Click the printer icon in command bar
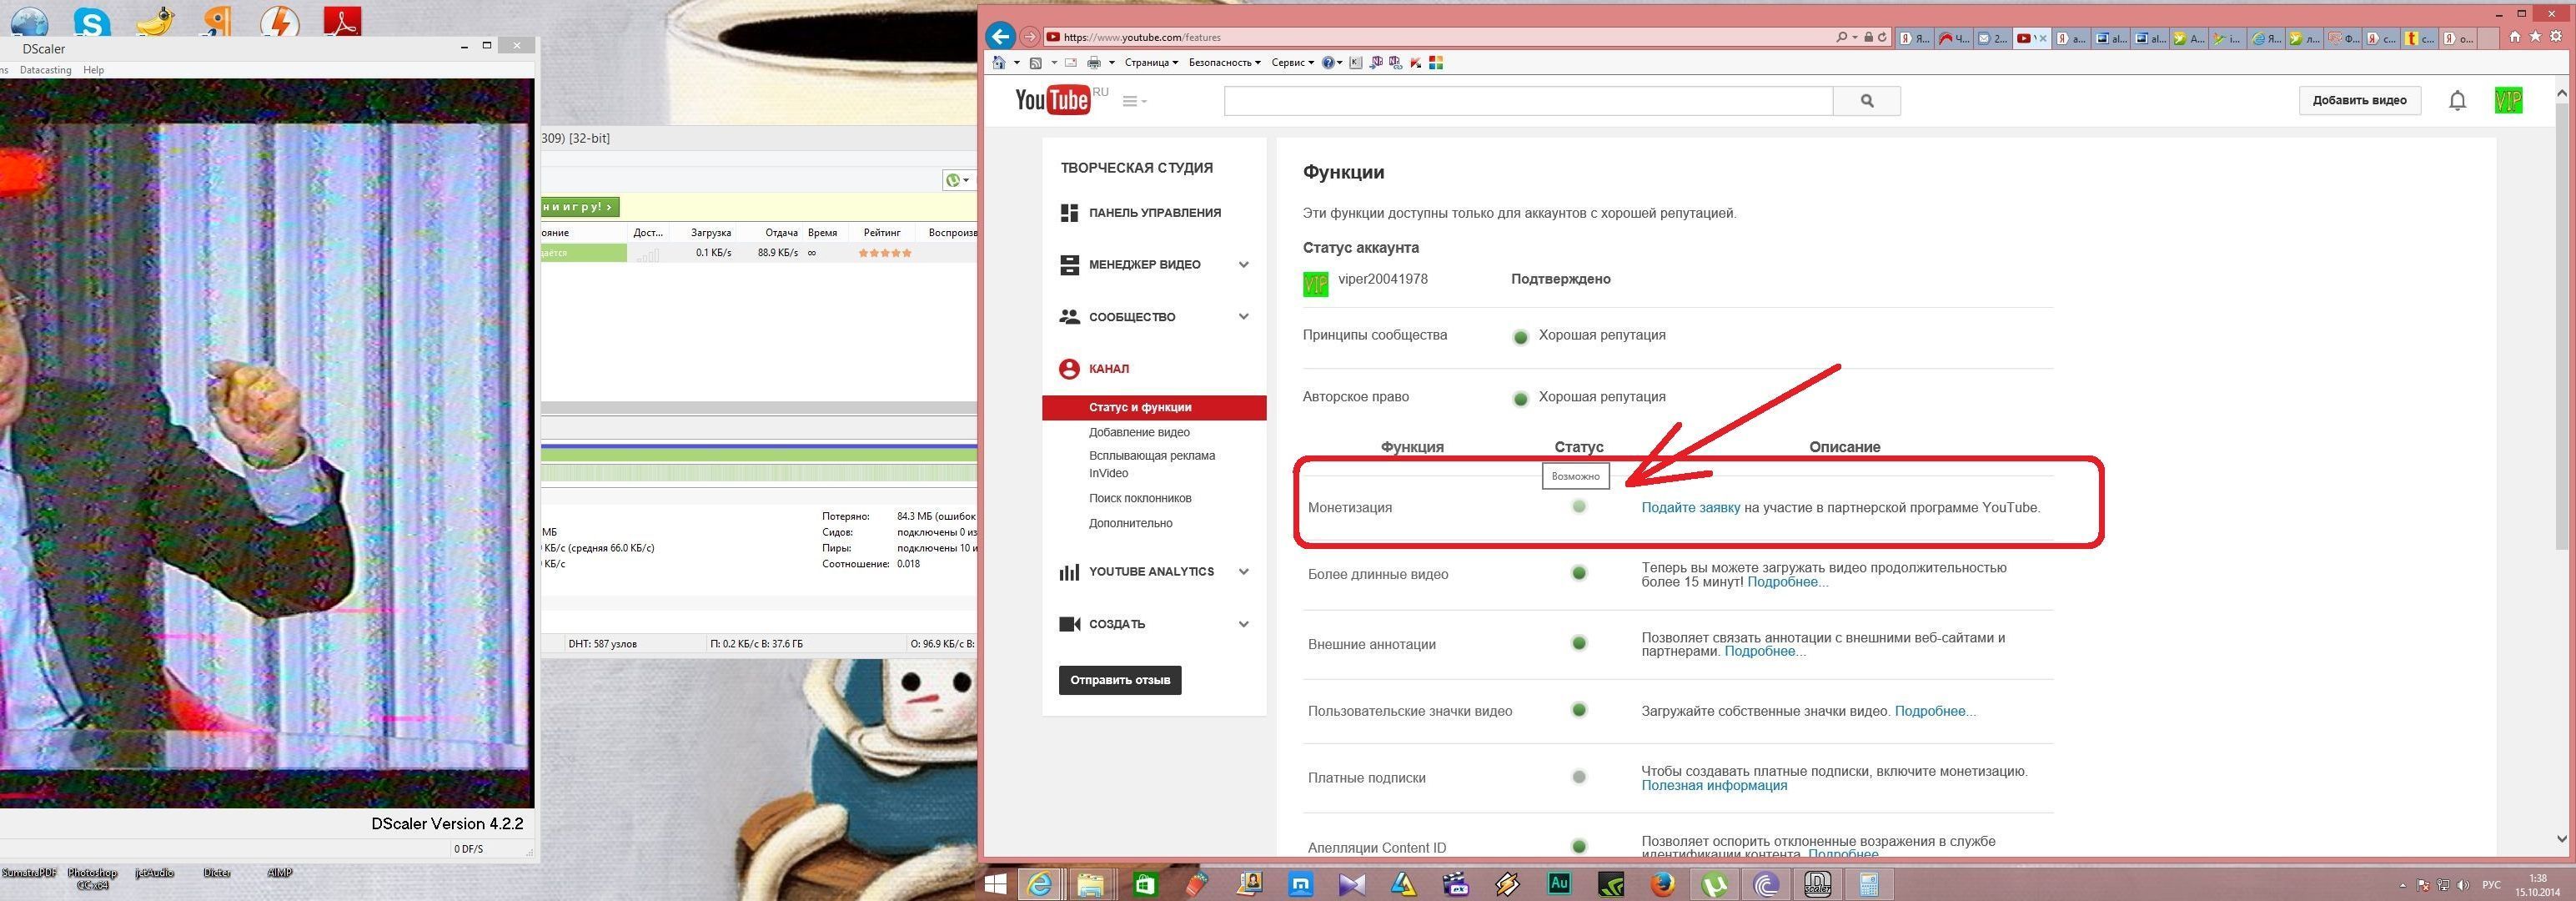 click(x=1094, y=63)
